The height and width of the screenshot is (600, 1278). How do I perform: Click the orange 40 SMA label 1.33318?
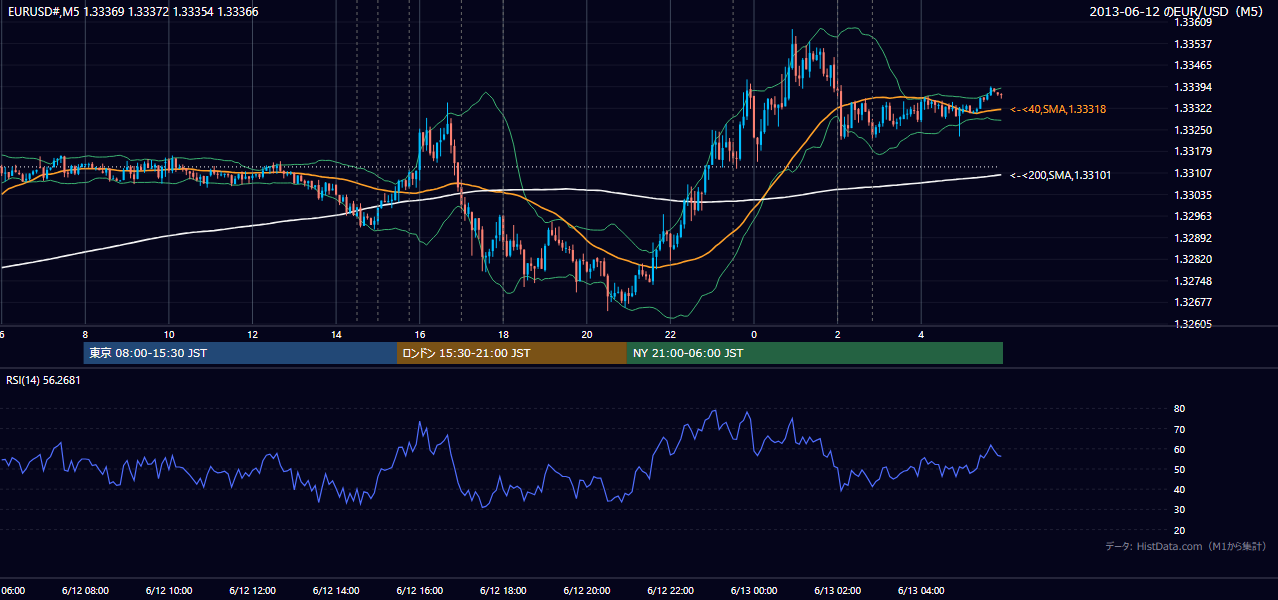click(1058, 109)
